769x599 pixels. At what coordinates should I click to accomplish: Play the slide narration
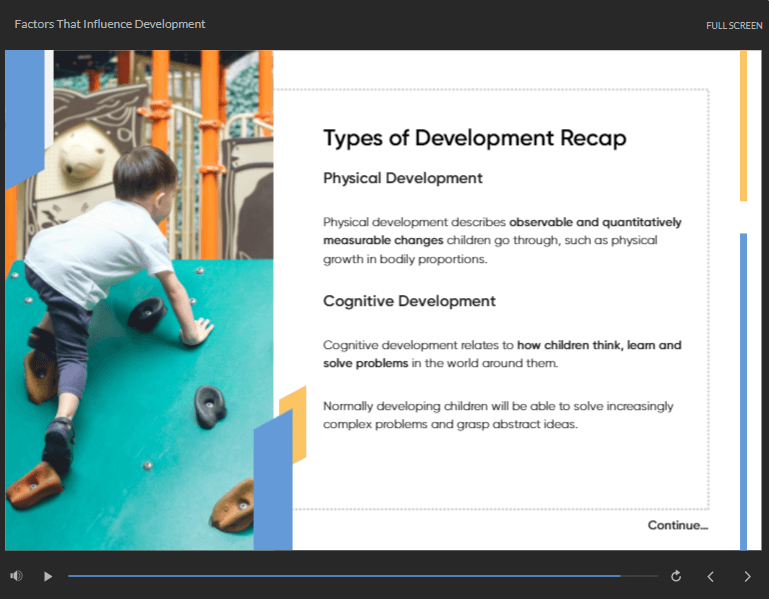48,576
